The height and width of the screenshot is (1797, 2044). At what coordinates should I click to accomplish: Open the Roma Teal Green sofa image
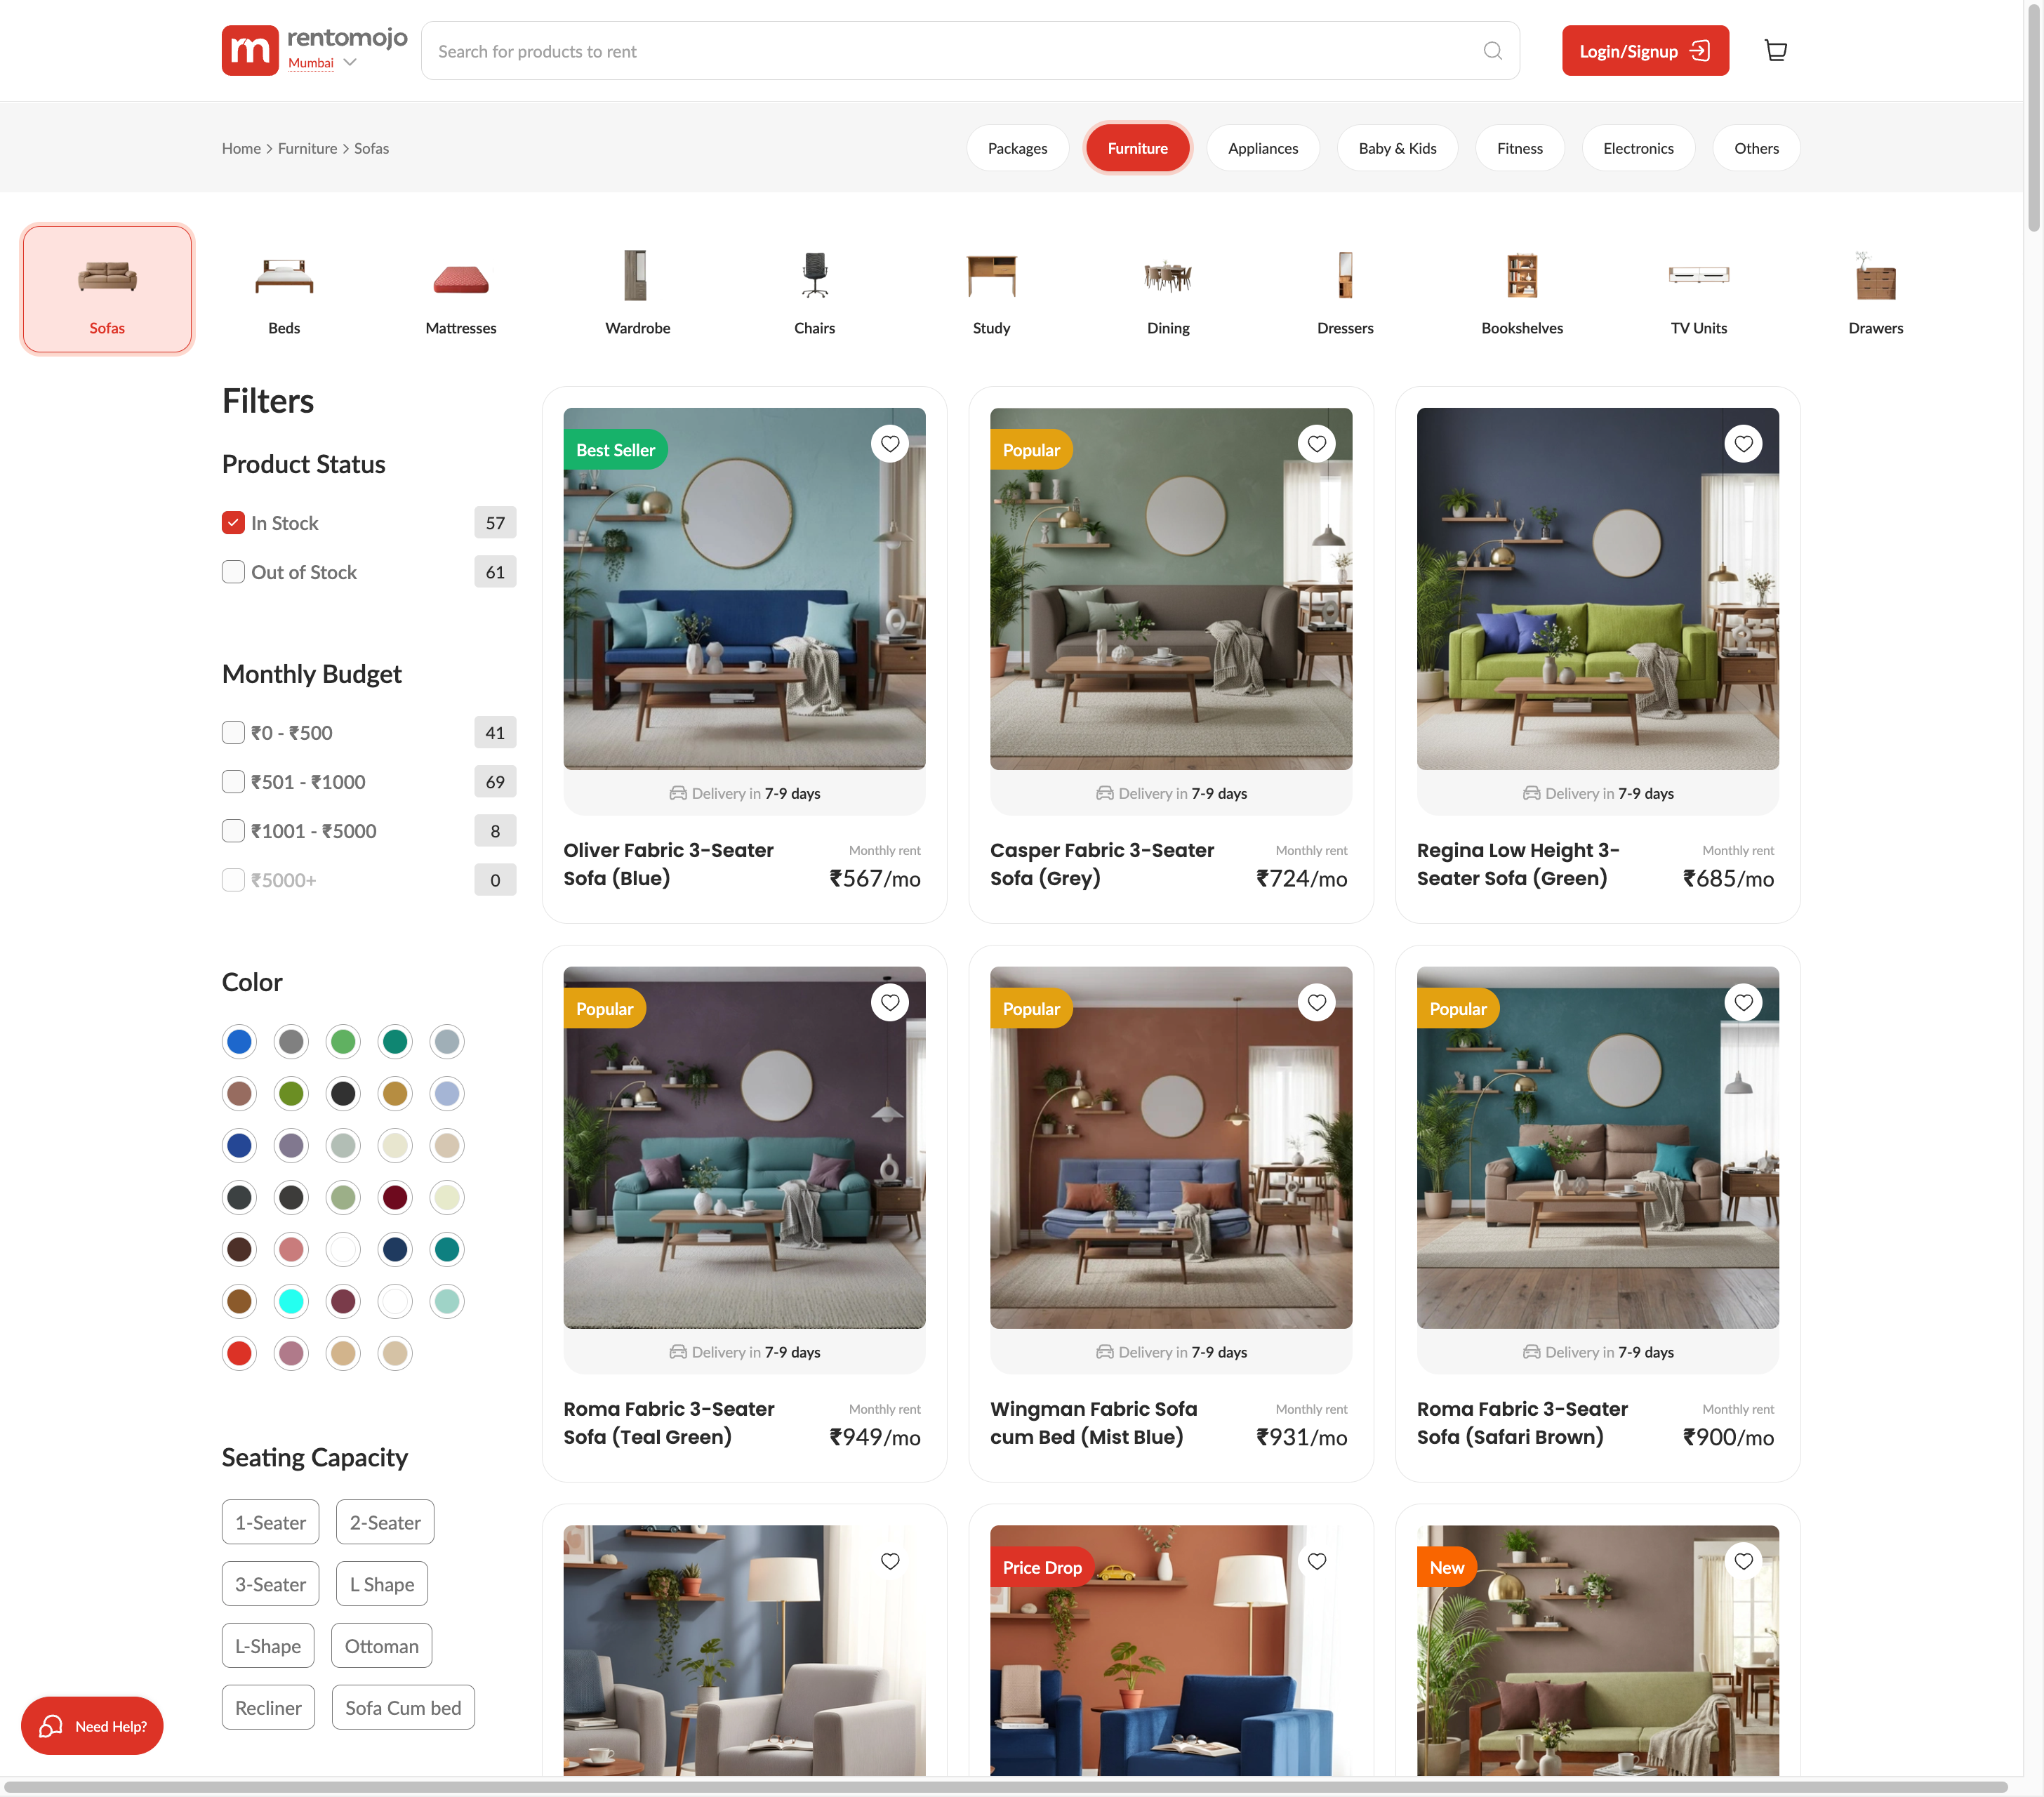(744, 1148)
